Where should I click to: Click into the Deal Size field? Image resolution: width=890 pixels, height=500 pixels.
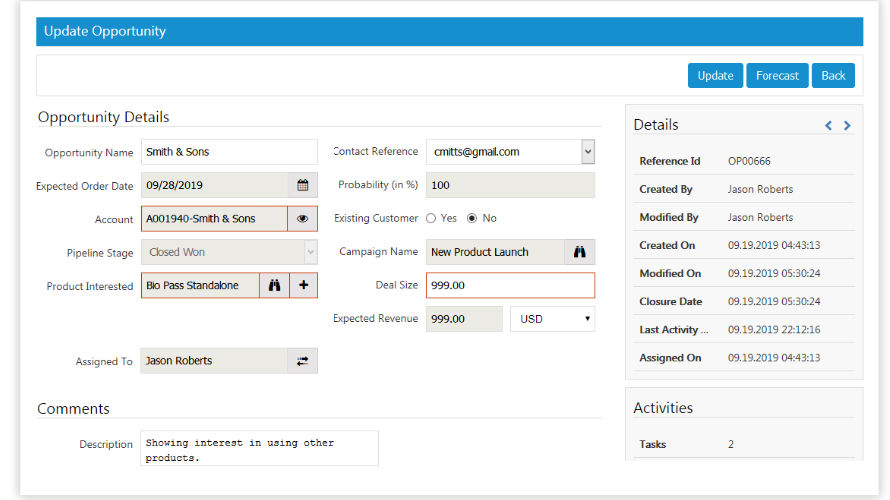(x=510, y=285)
